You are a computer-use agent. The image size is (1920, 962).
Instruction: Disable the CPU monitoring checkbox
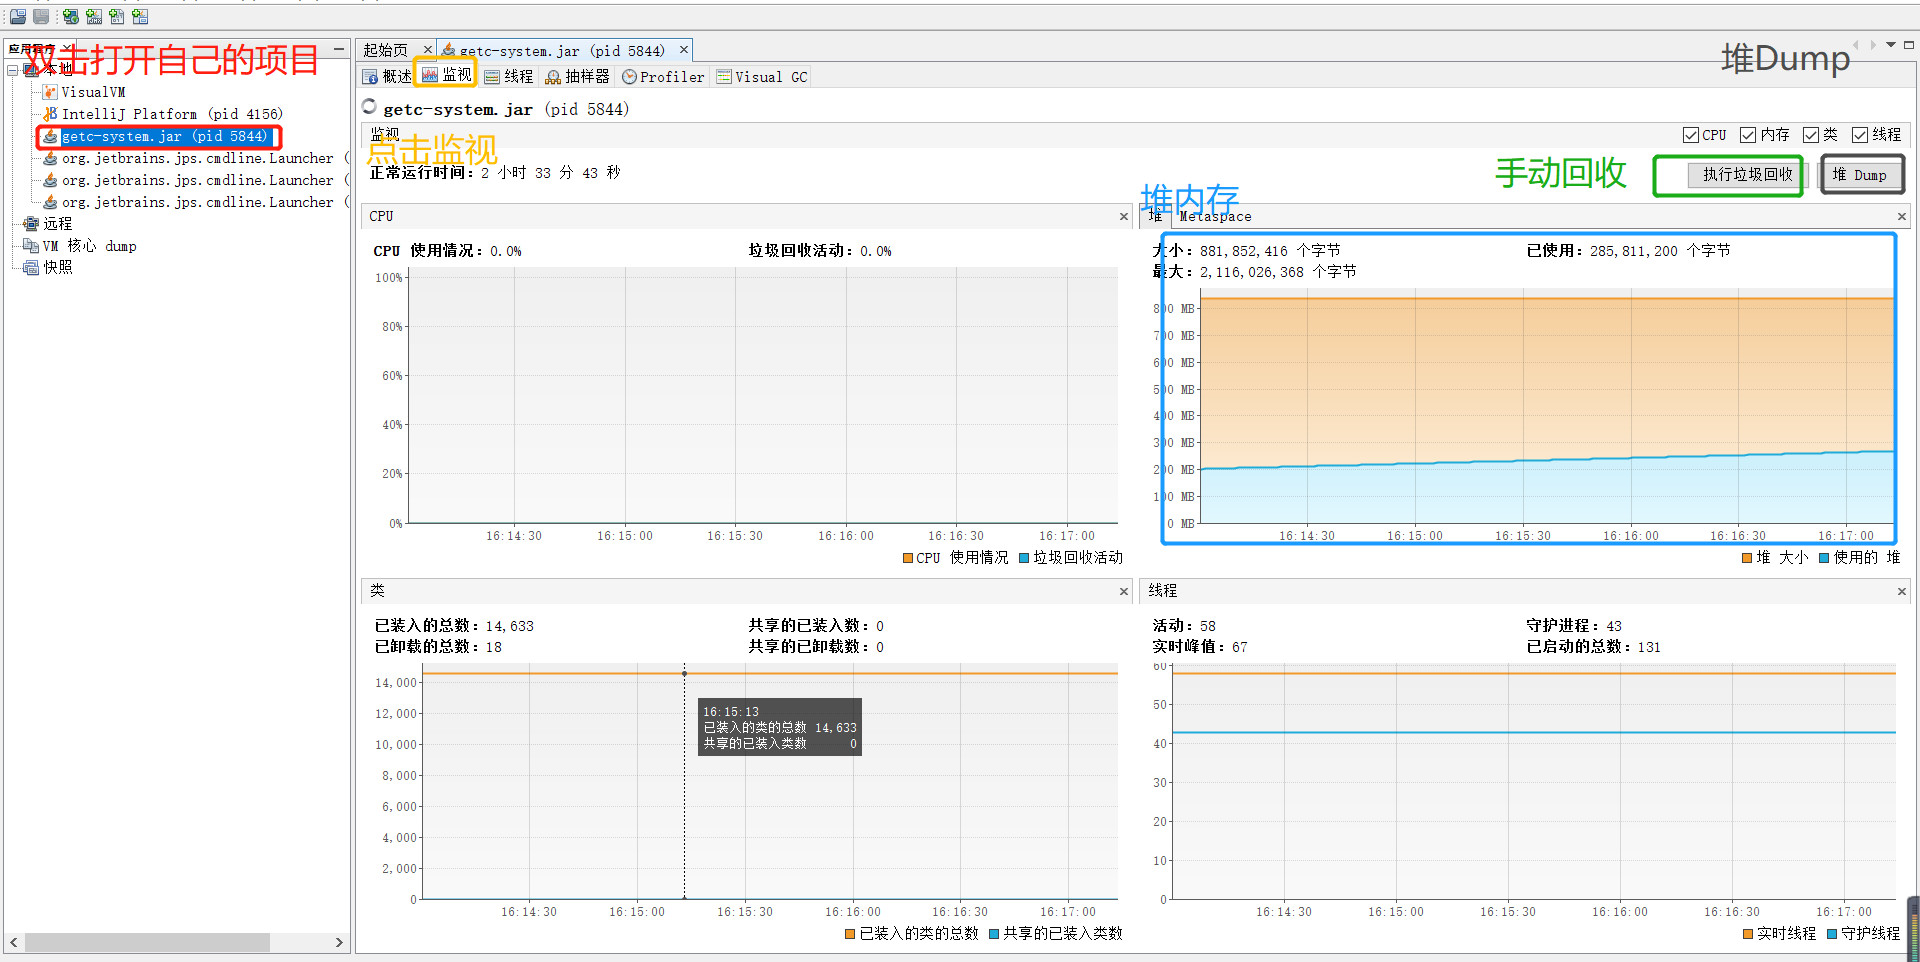[1691, 134]
